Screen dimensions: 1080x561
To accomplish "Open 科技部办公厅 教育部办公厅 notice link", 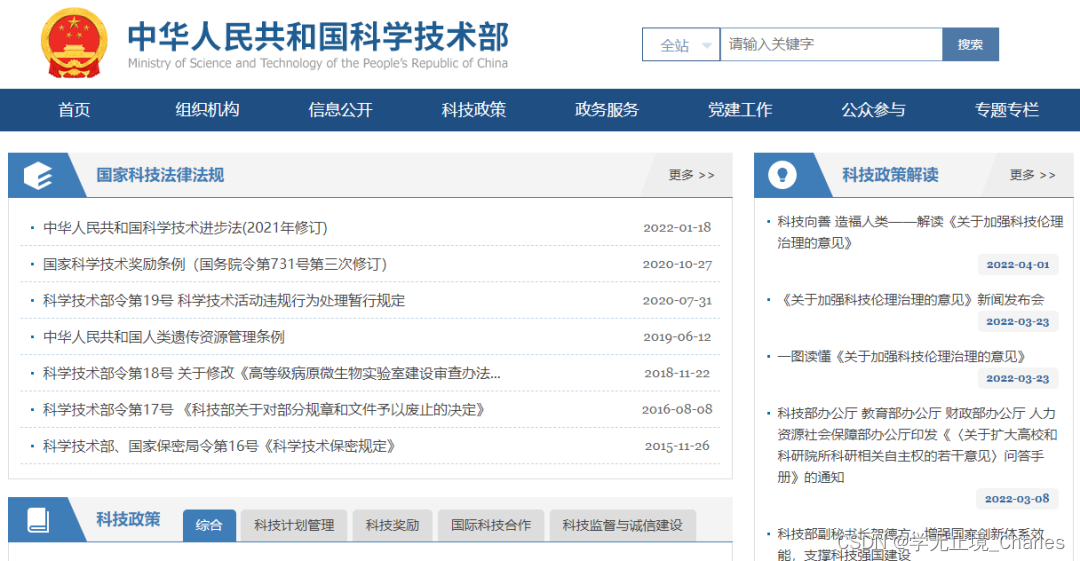I will pyautogui.click(x=917, y=445).
